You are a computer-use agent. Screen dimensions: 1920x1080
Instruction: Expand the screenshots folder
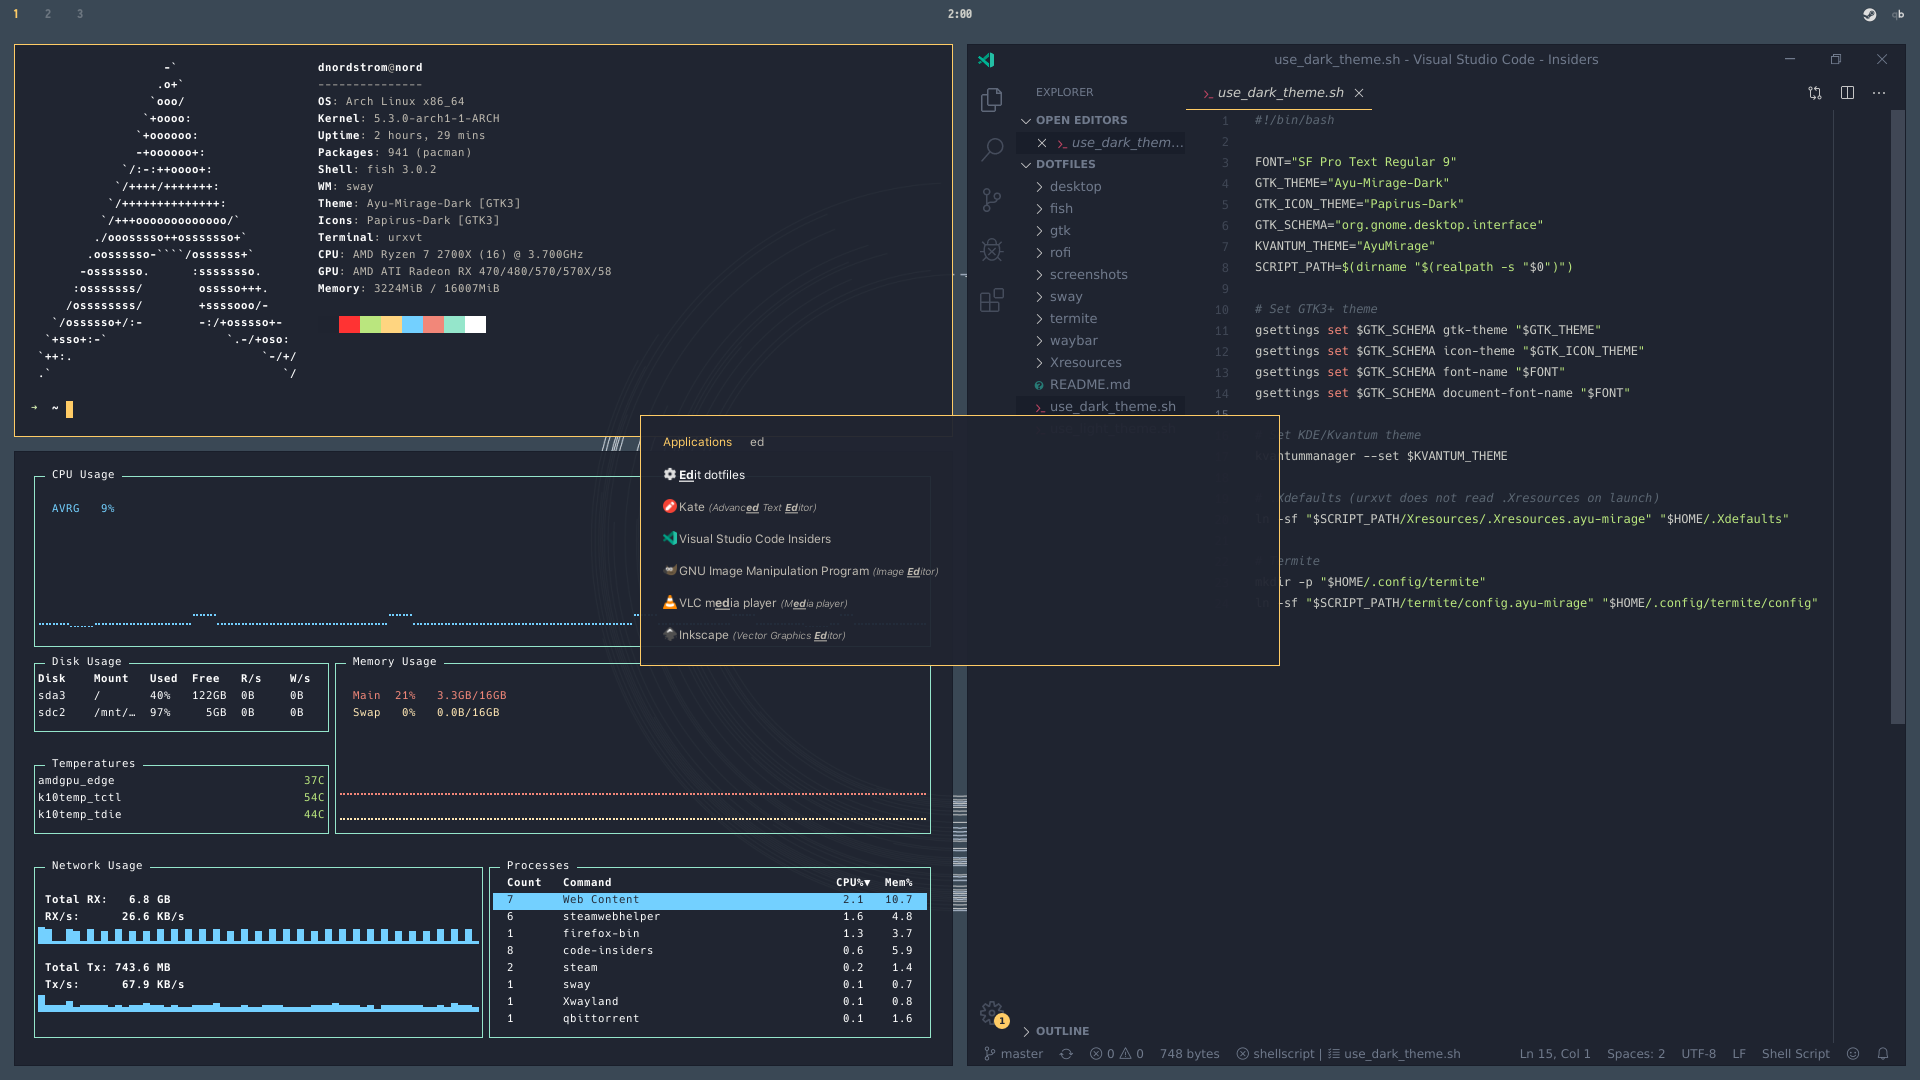pyautogui.click(x=1100, y=275)
